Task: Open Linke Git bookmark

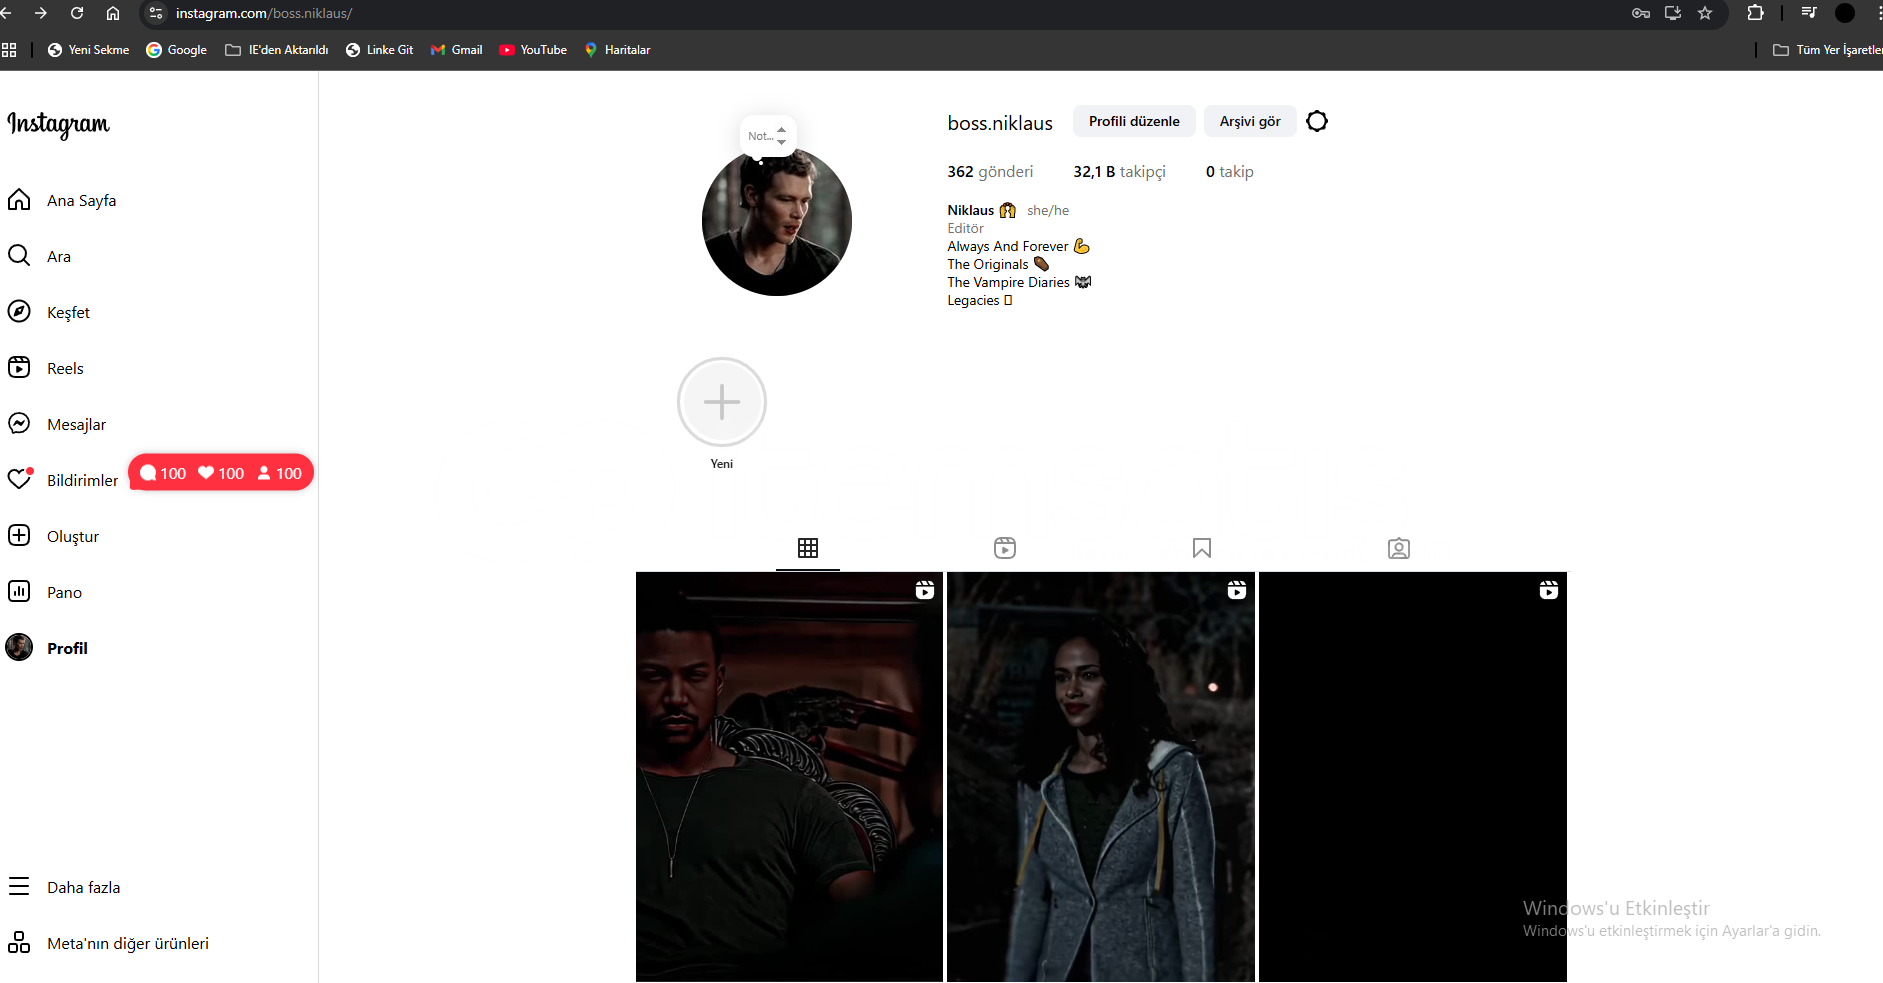Action: [379, 50]
